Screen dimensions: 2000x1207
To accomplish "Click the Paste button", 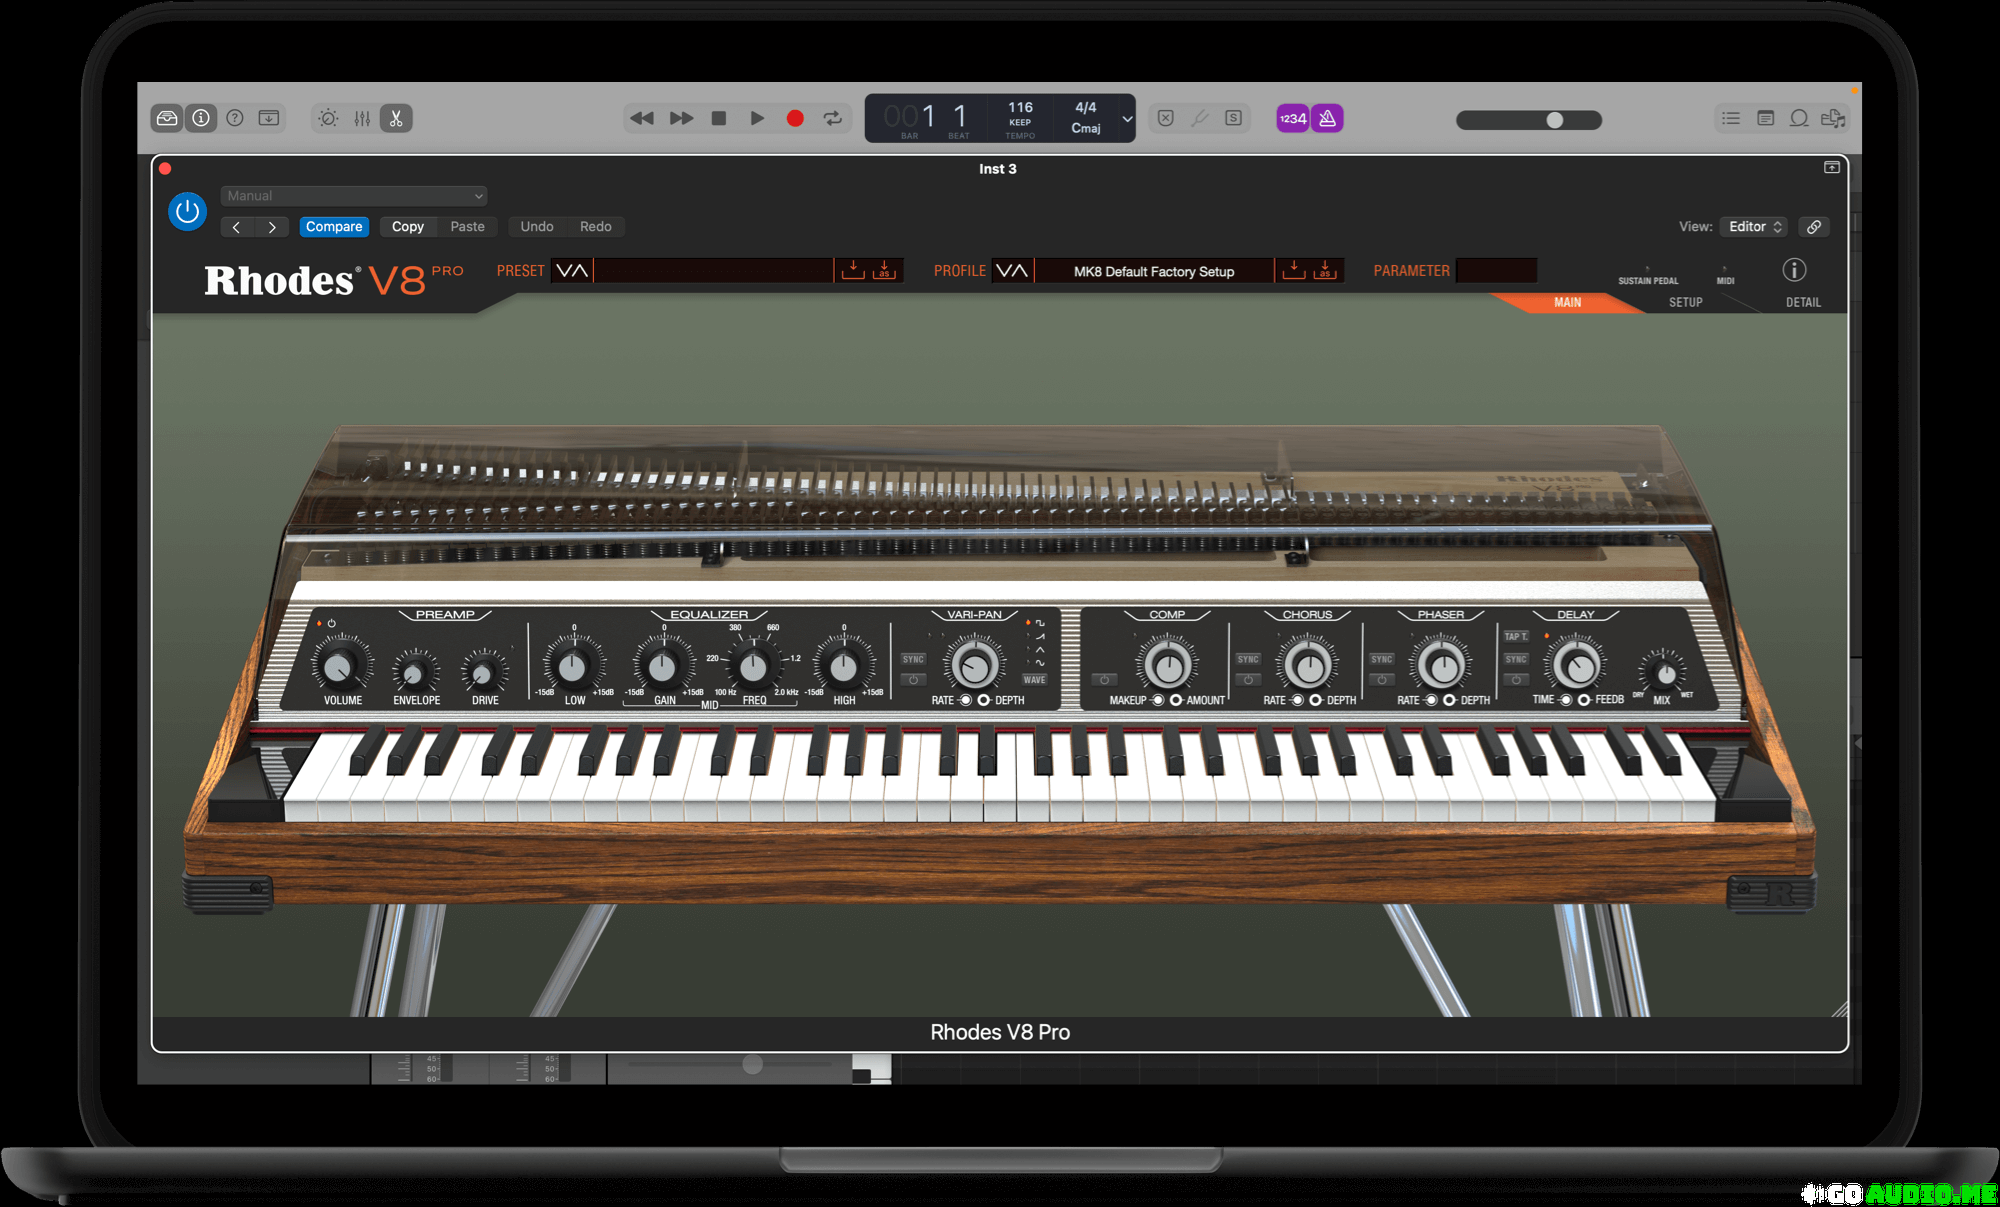I will (x=467, y=227).
